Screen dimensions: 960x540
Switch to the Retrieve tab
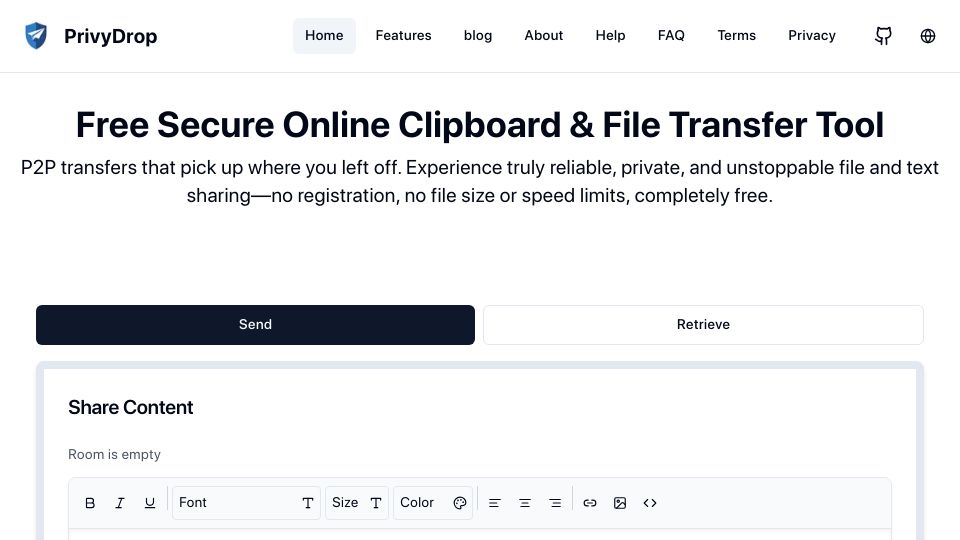[703, 324]
